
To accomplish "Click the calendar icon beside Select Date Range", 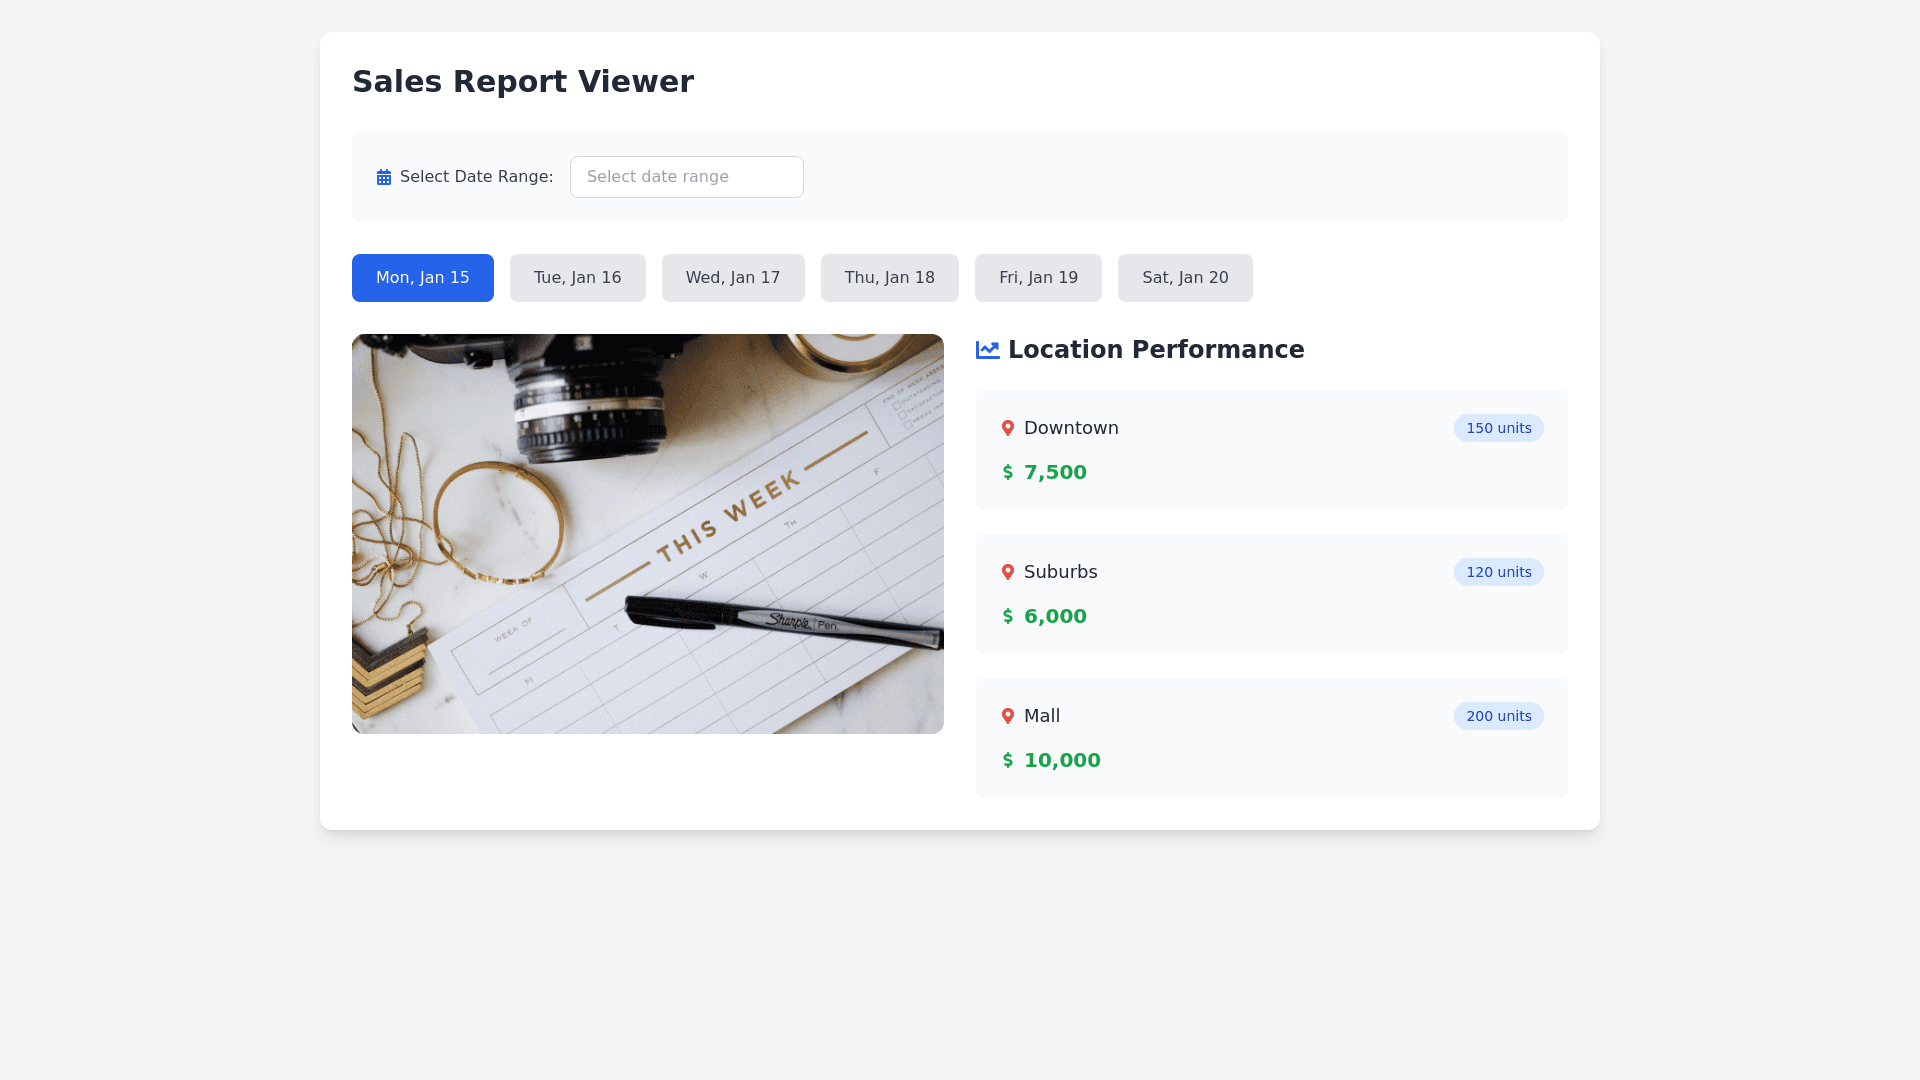I will (x=384, y=177).
